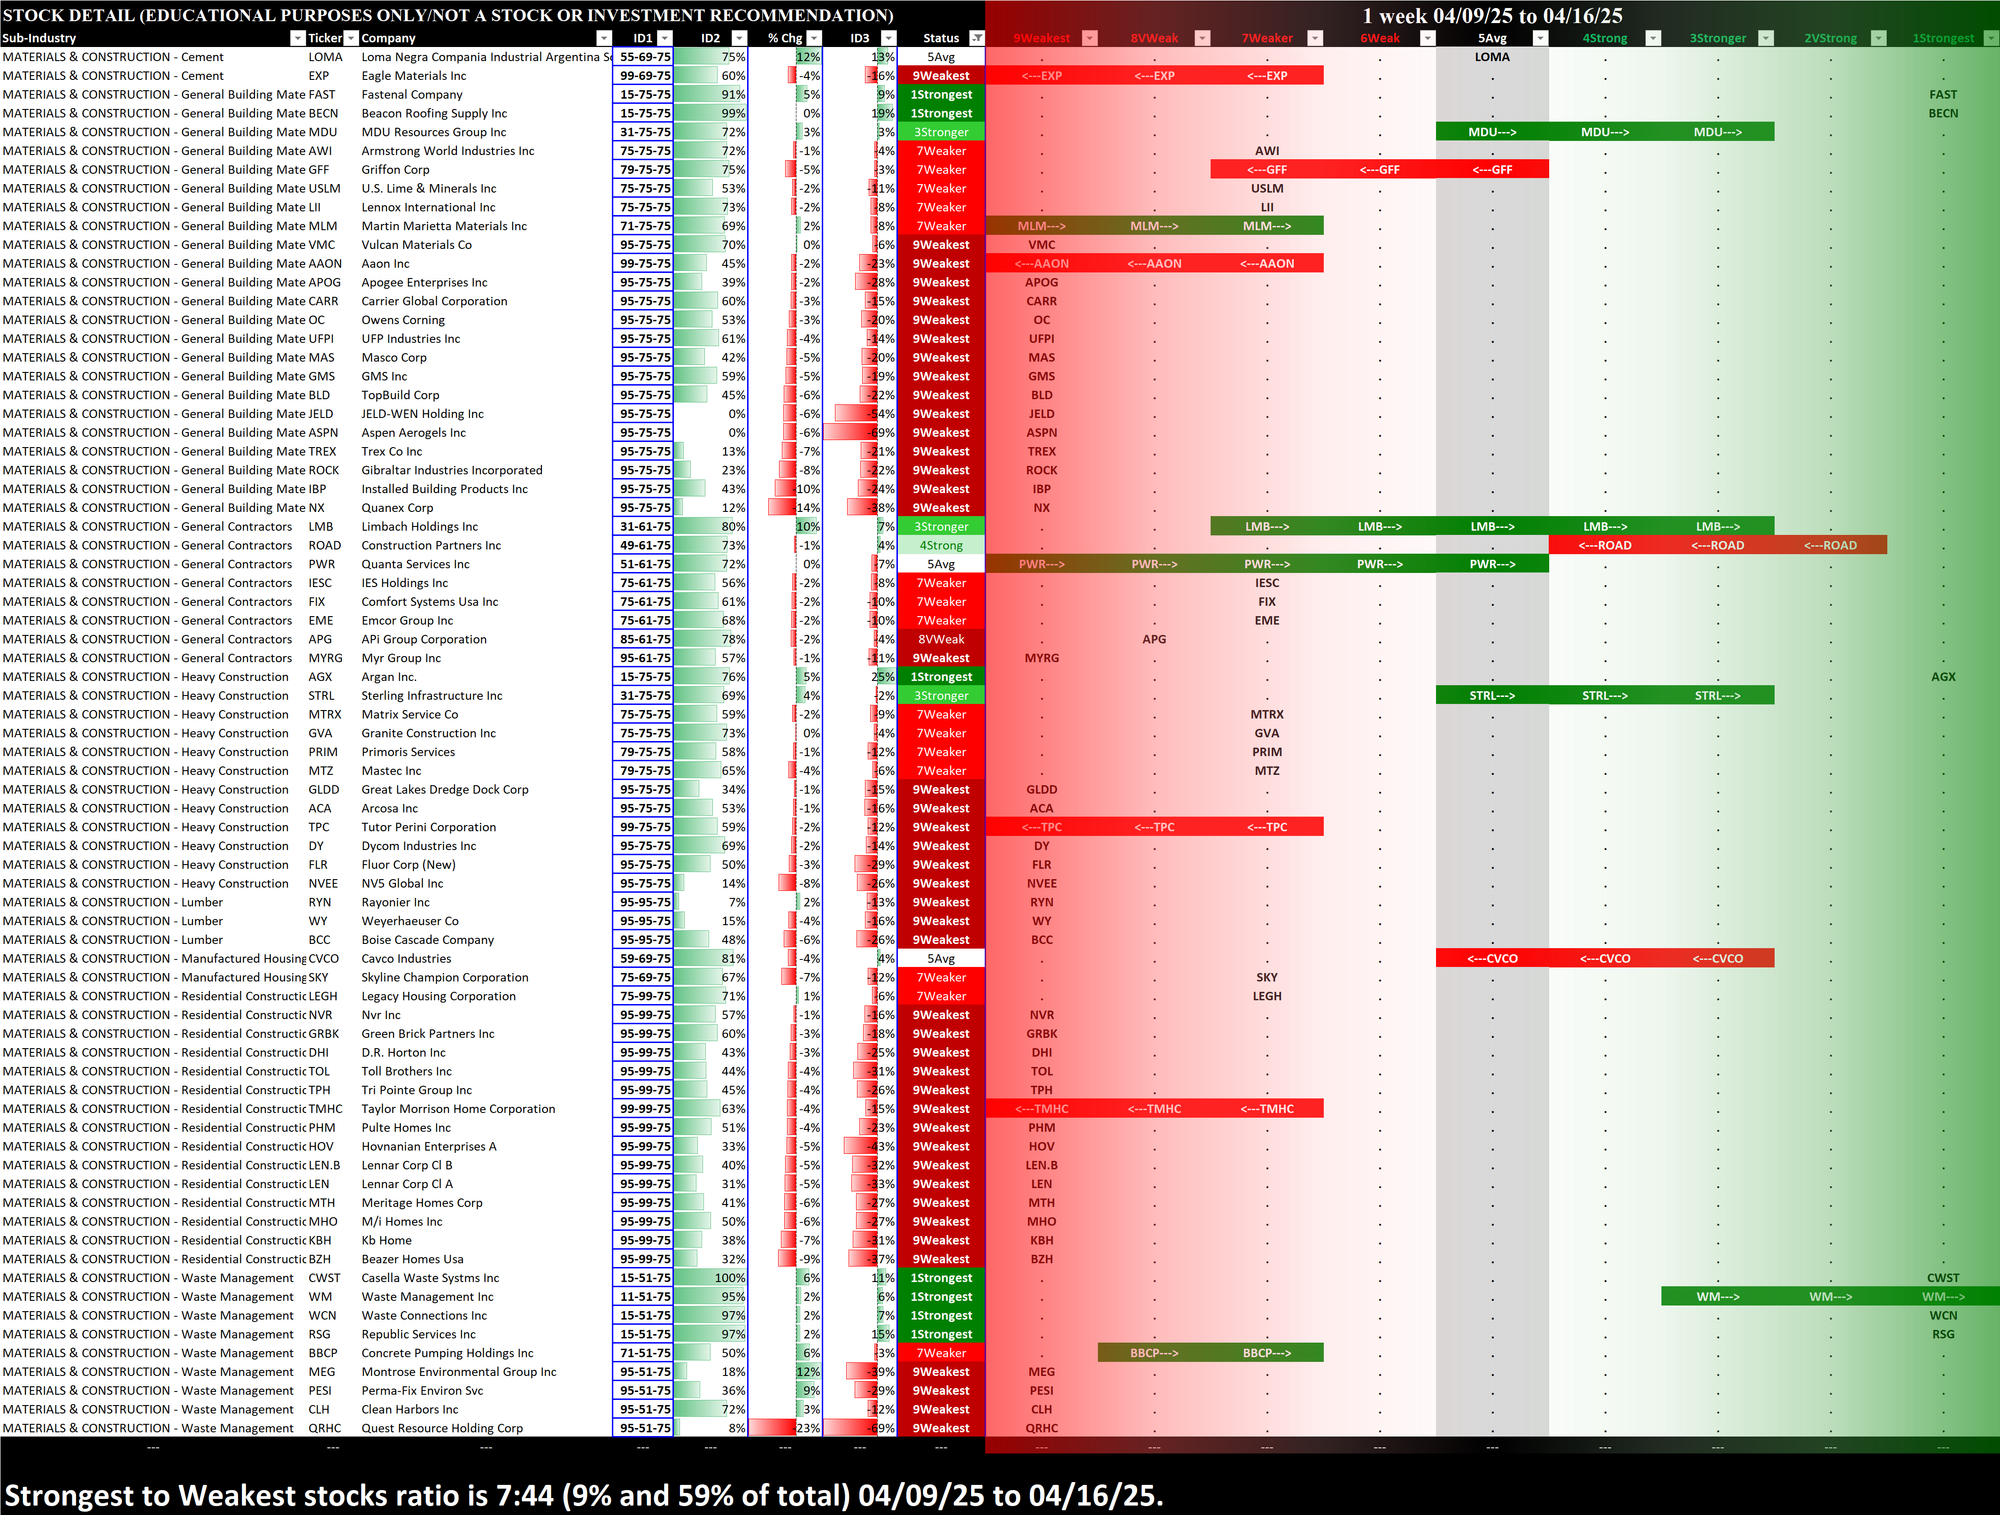Click the Ticker column filter button
Image resolution: width=2000 pixels, height=1515 pixels.
tap(351, 38)
